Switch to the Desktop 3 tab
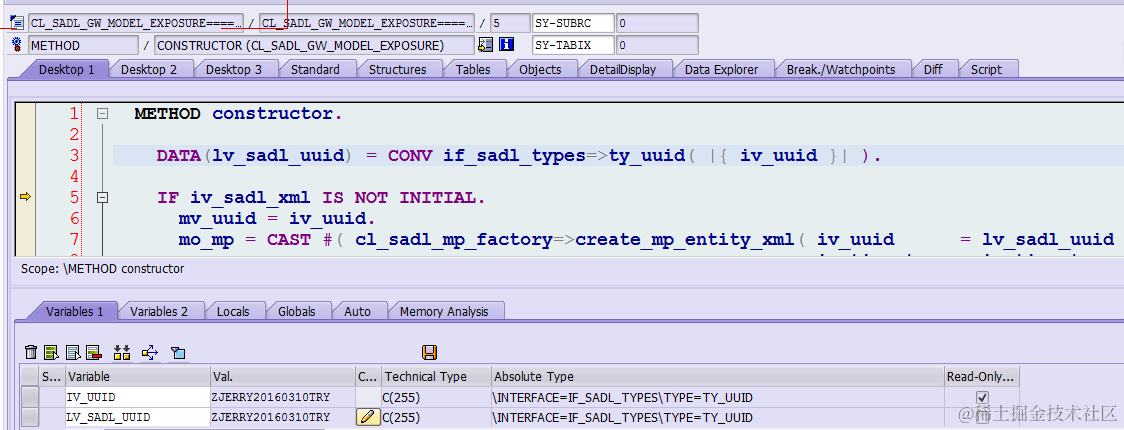The image size is (1124, 430). [x=234, y=70]
